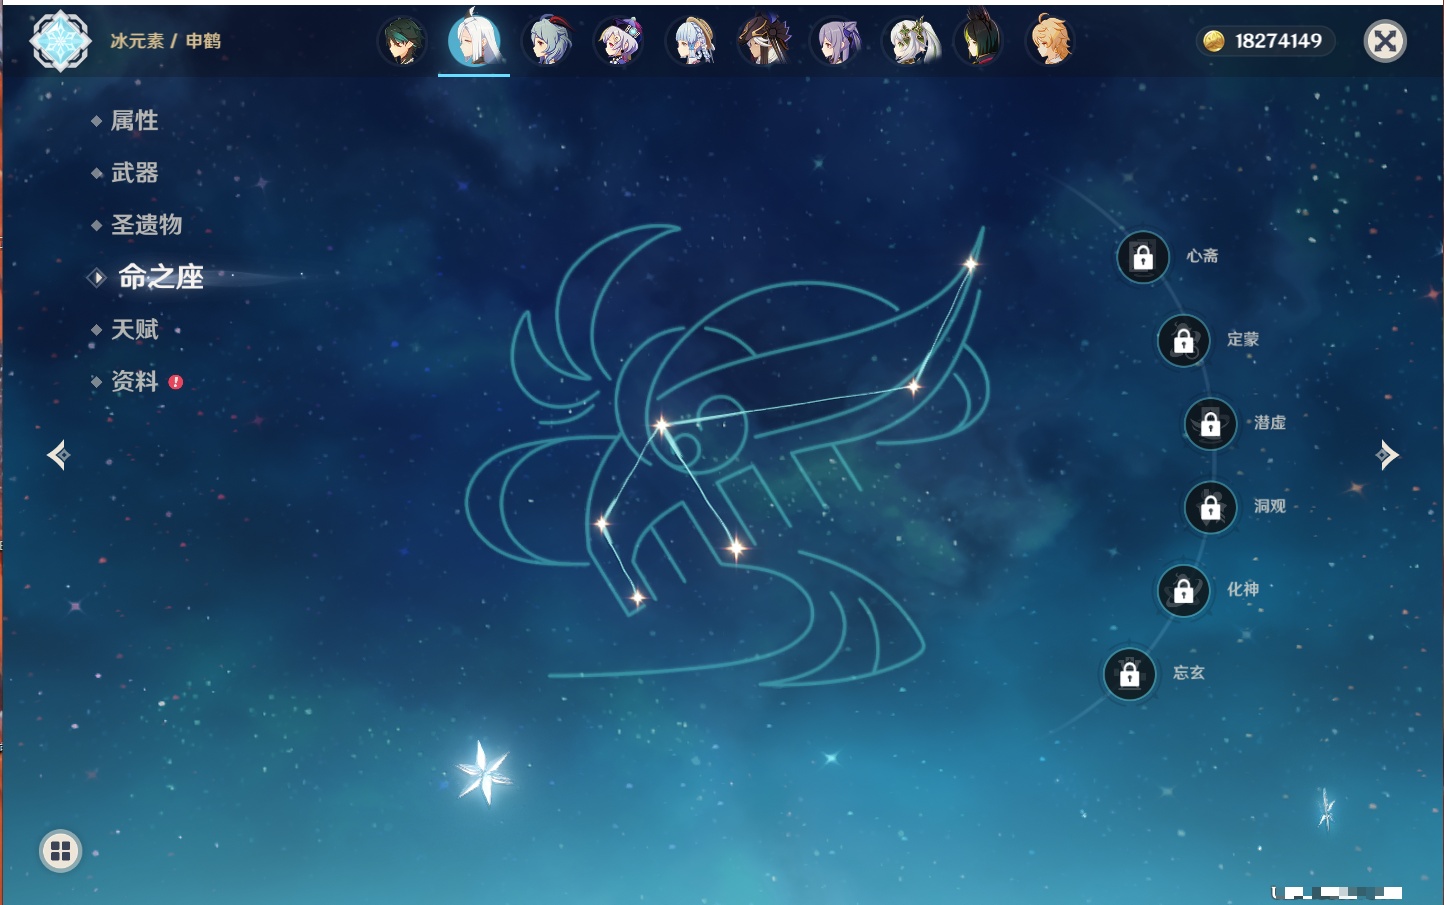Image resolution: width=1444 pixels, height=905 pixels.
Task: Click the Mora amount 18274149
Action: click(1278, 41)
